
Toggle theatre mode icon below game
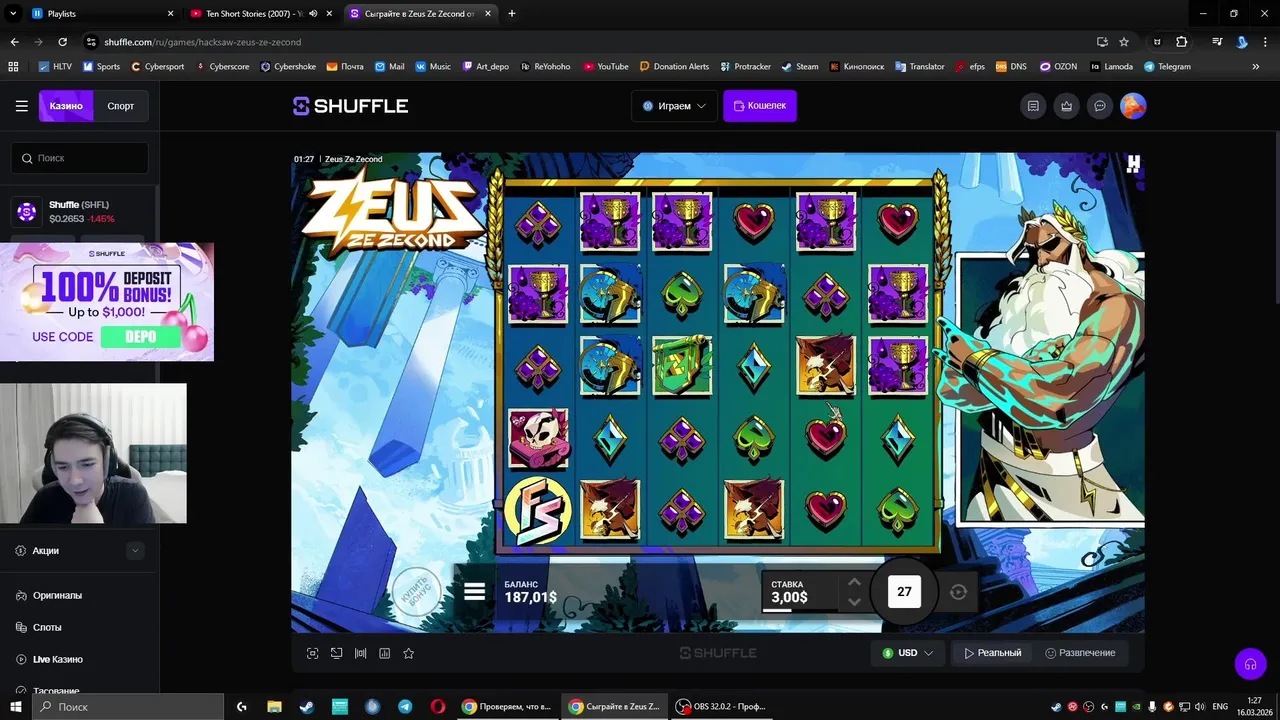tap(360, 653)
